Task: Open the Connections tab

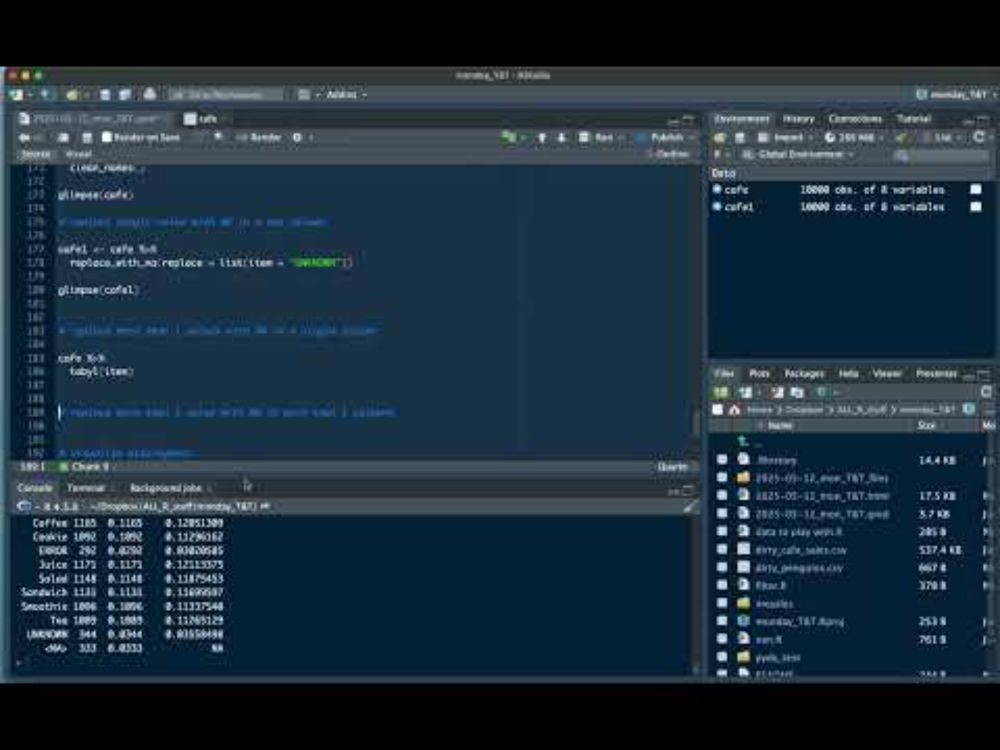Action: coord(855,119)
